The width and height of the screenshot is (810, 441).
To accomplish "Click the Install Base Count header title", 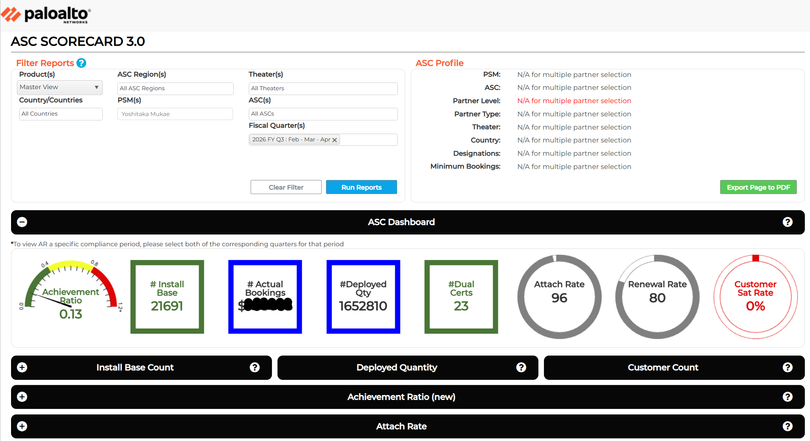I will click(135, 368).
